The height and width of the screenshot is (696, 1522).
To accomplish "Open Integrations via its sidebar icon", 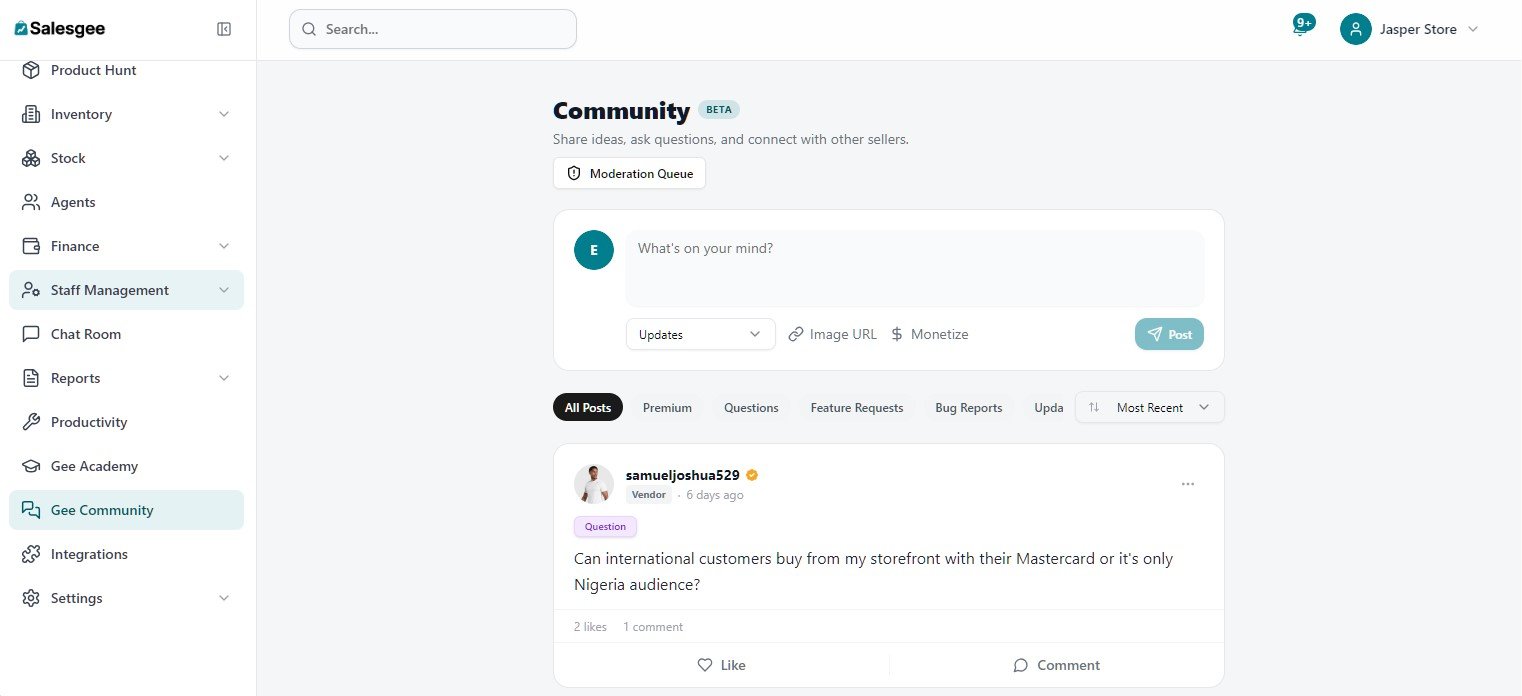I will [x=31, y=554].
